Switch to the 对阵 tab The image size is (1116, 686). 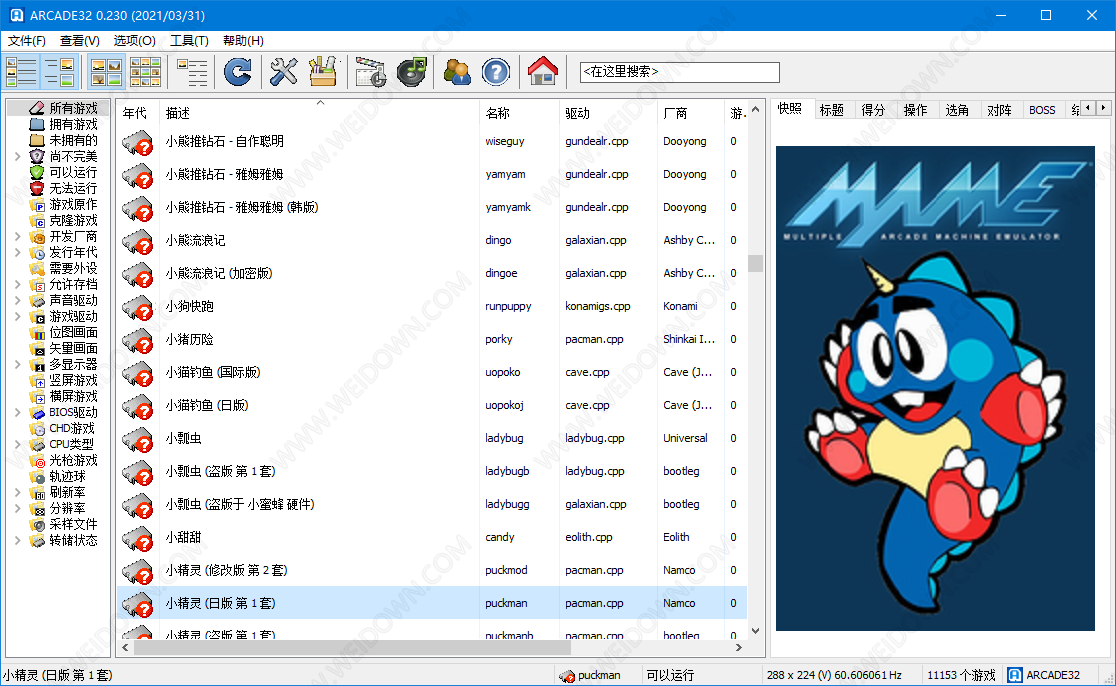click(999, 110)
